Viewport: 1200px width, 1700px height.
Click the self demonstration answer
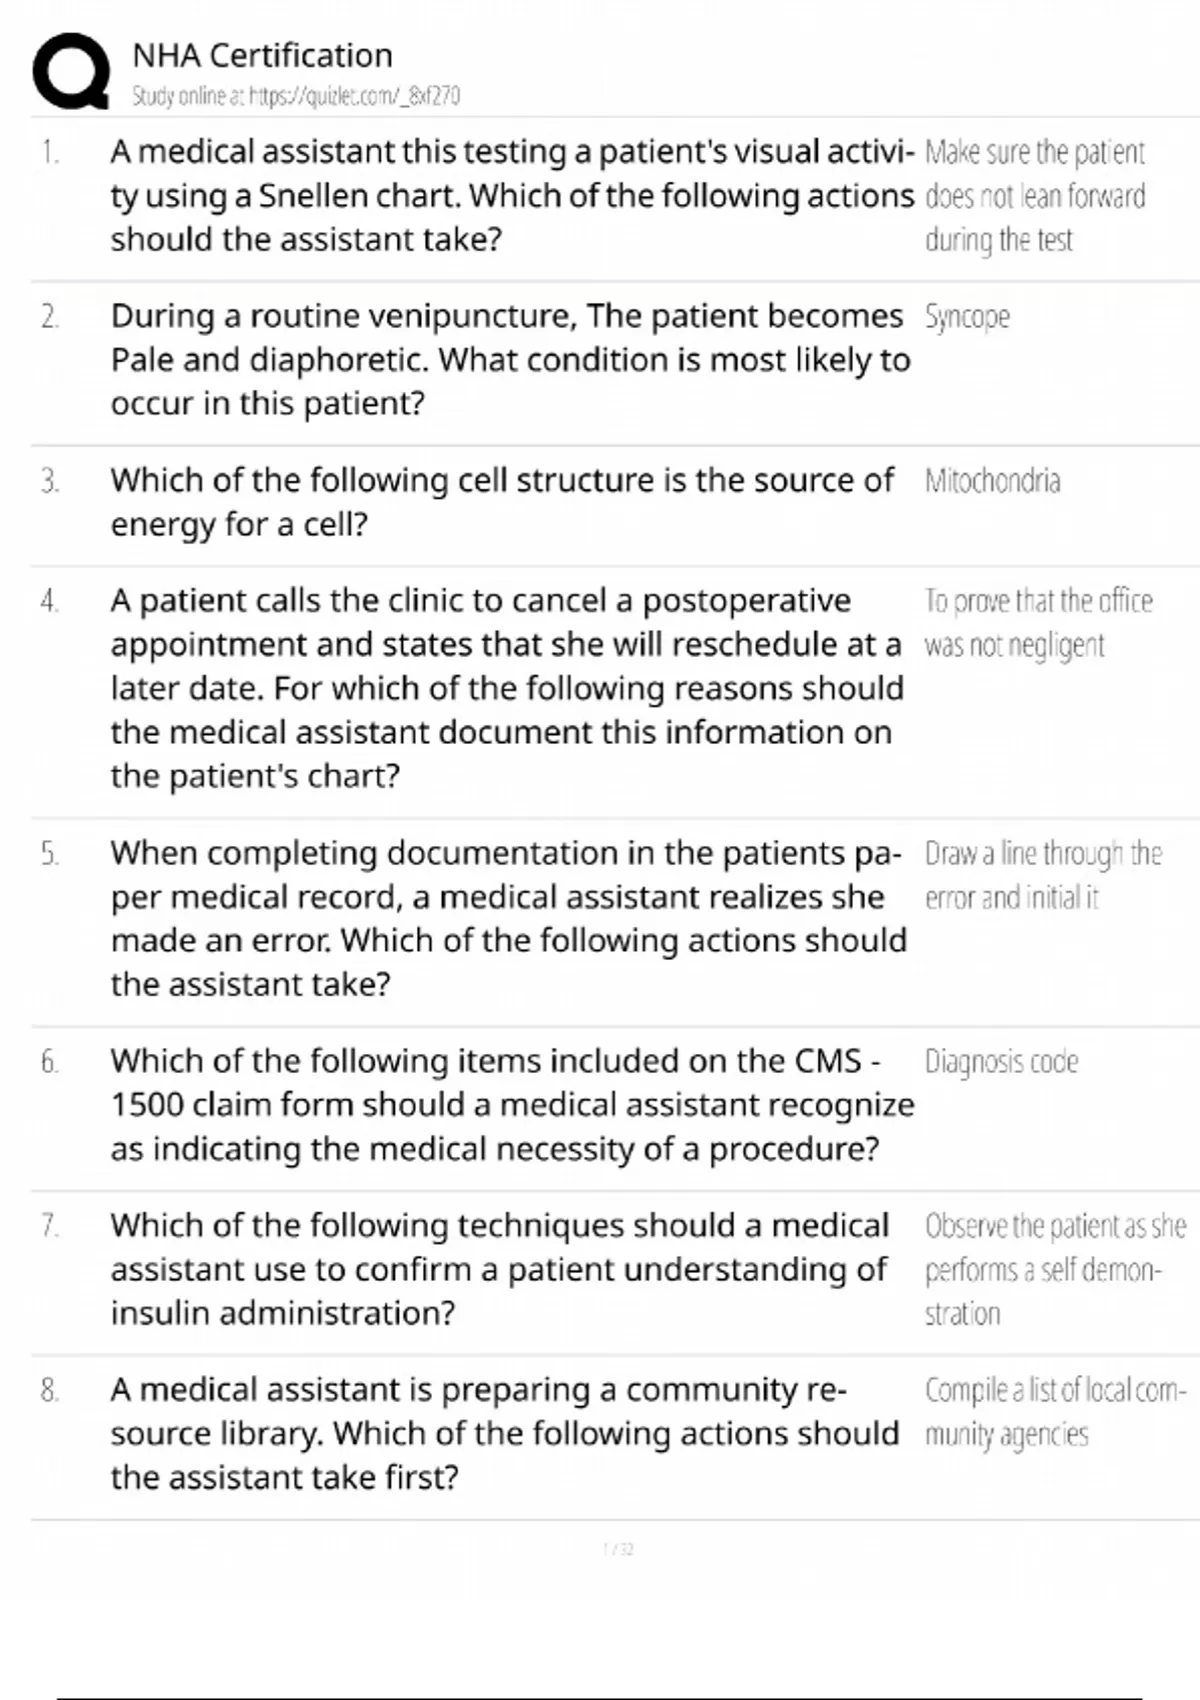1054,1269
